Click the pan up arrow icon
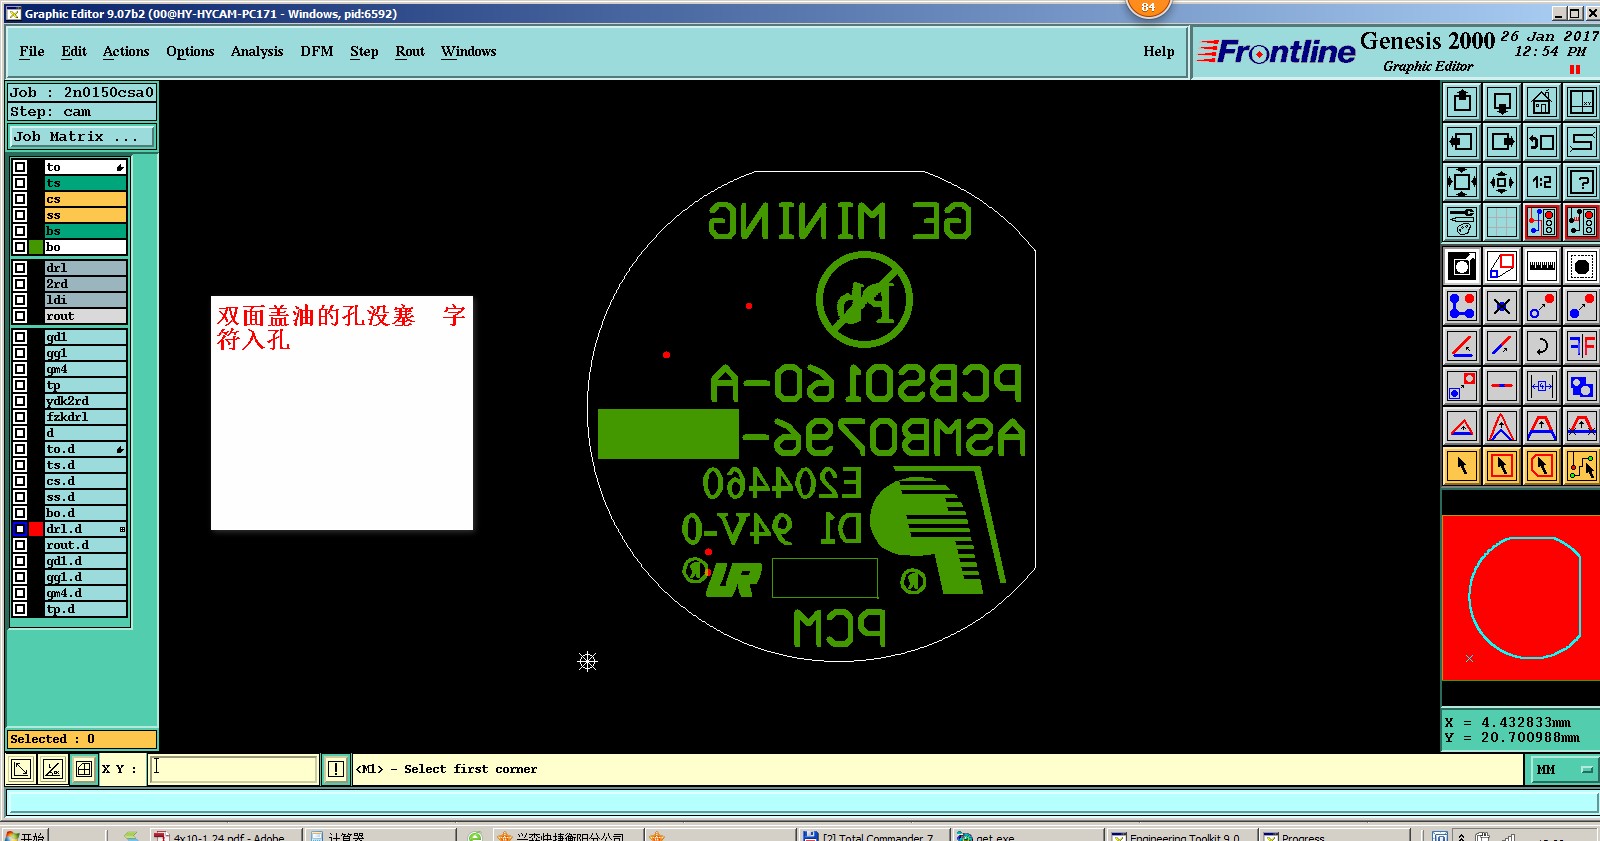The width and height of the screenshot is (1600, 841). click(x=1462, y=102)
